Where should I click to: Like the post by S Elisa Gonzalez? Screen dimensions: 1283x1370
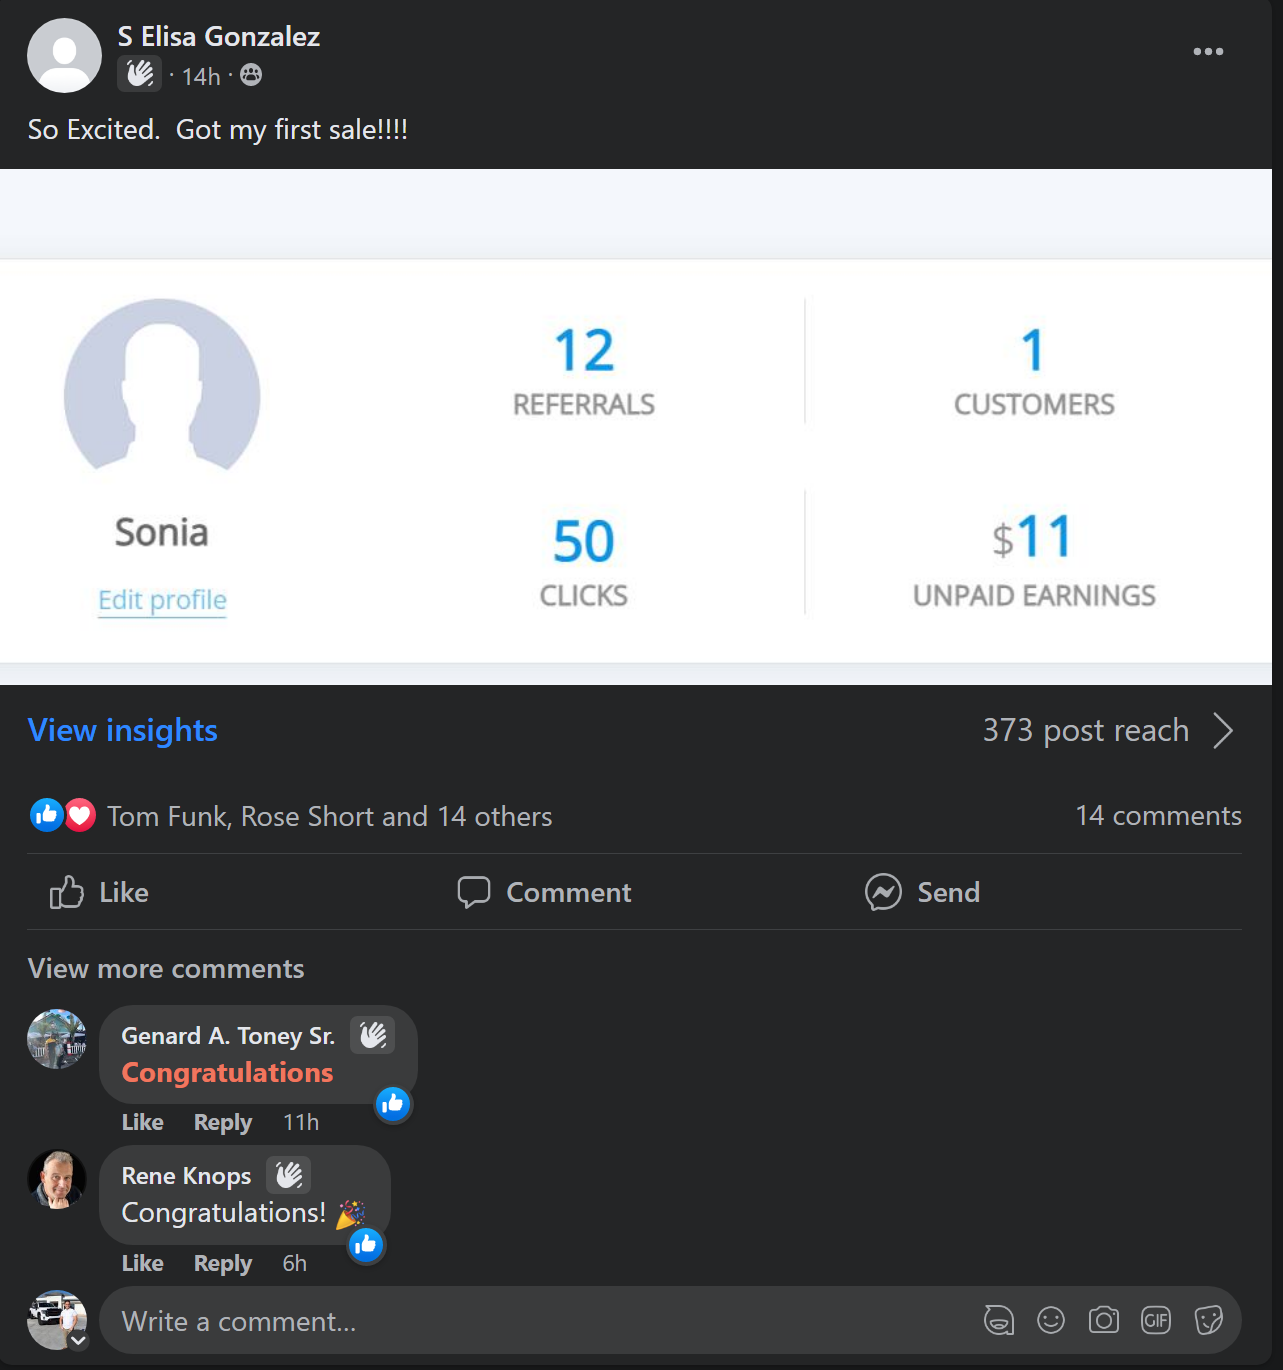100,892
